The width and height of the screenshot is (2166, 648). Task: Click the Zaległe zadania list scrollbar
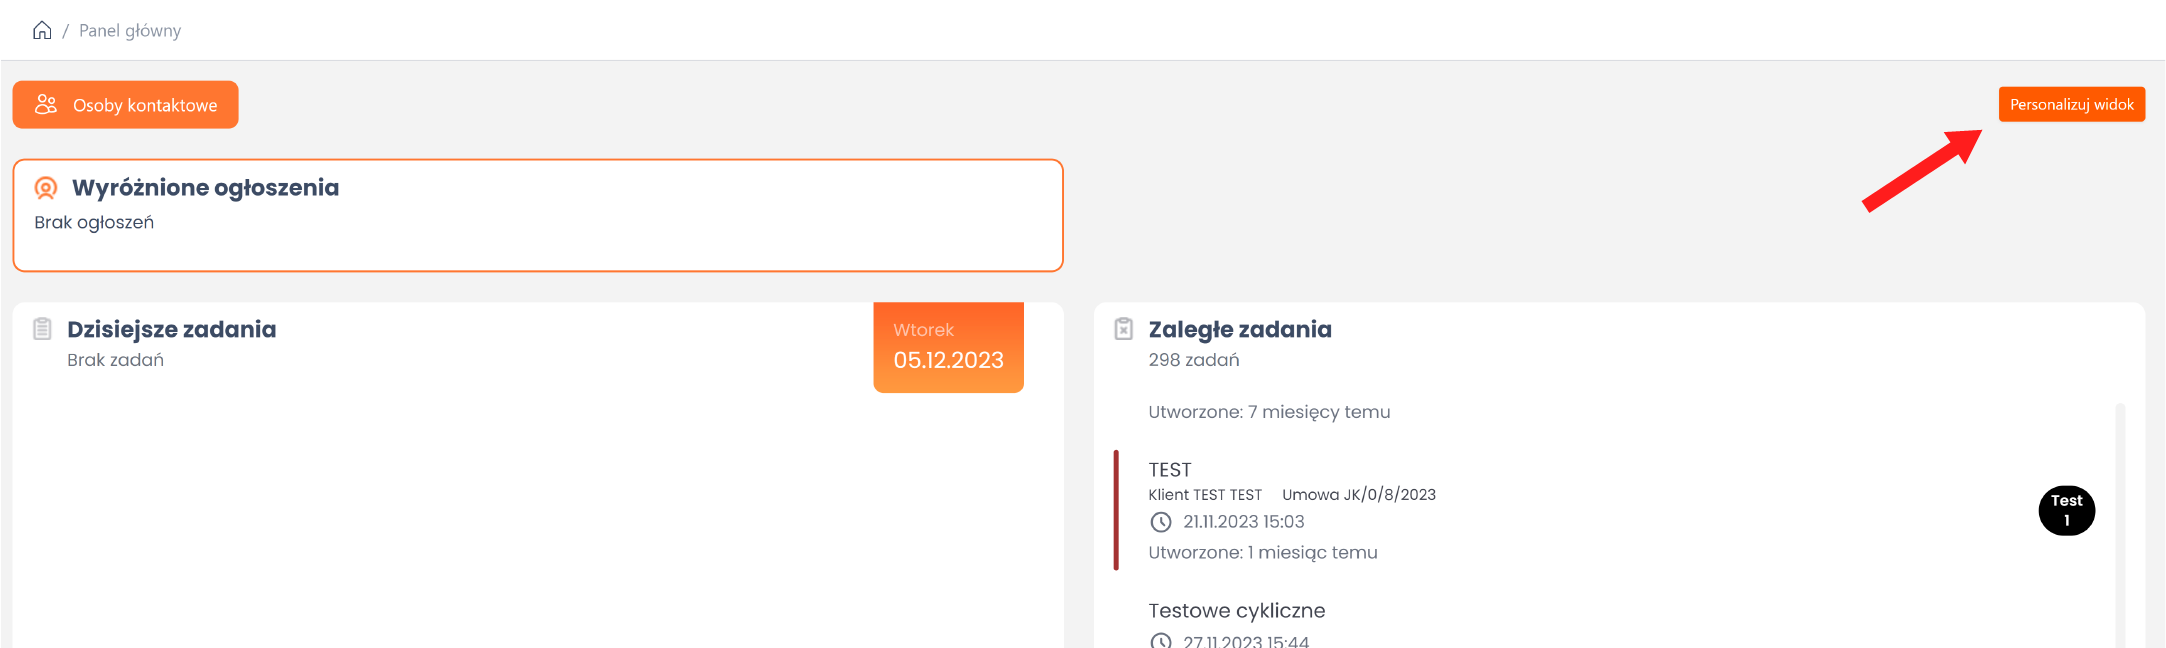[x=2120, y=520]
